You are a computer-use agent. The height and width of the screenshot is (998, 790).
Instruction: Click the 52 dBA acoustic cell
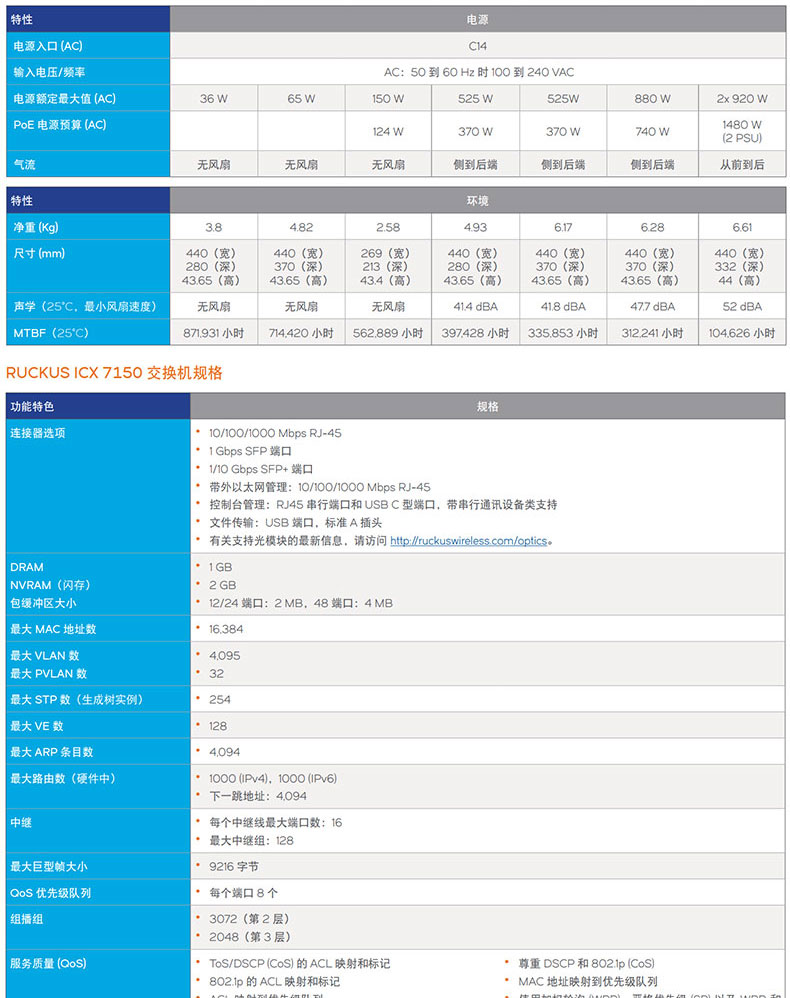(742, 307)
